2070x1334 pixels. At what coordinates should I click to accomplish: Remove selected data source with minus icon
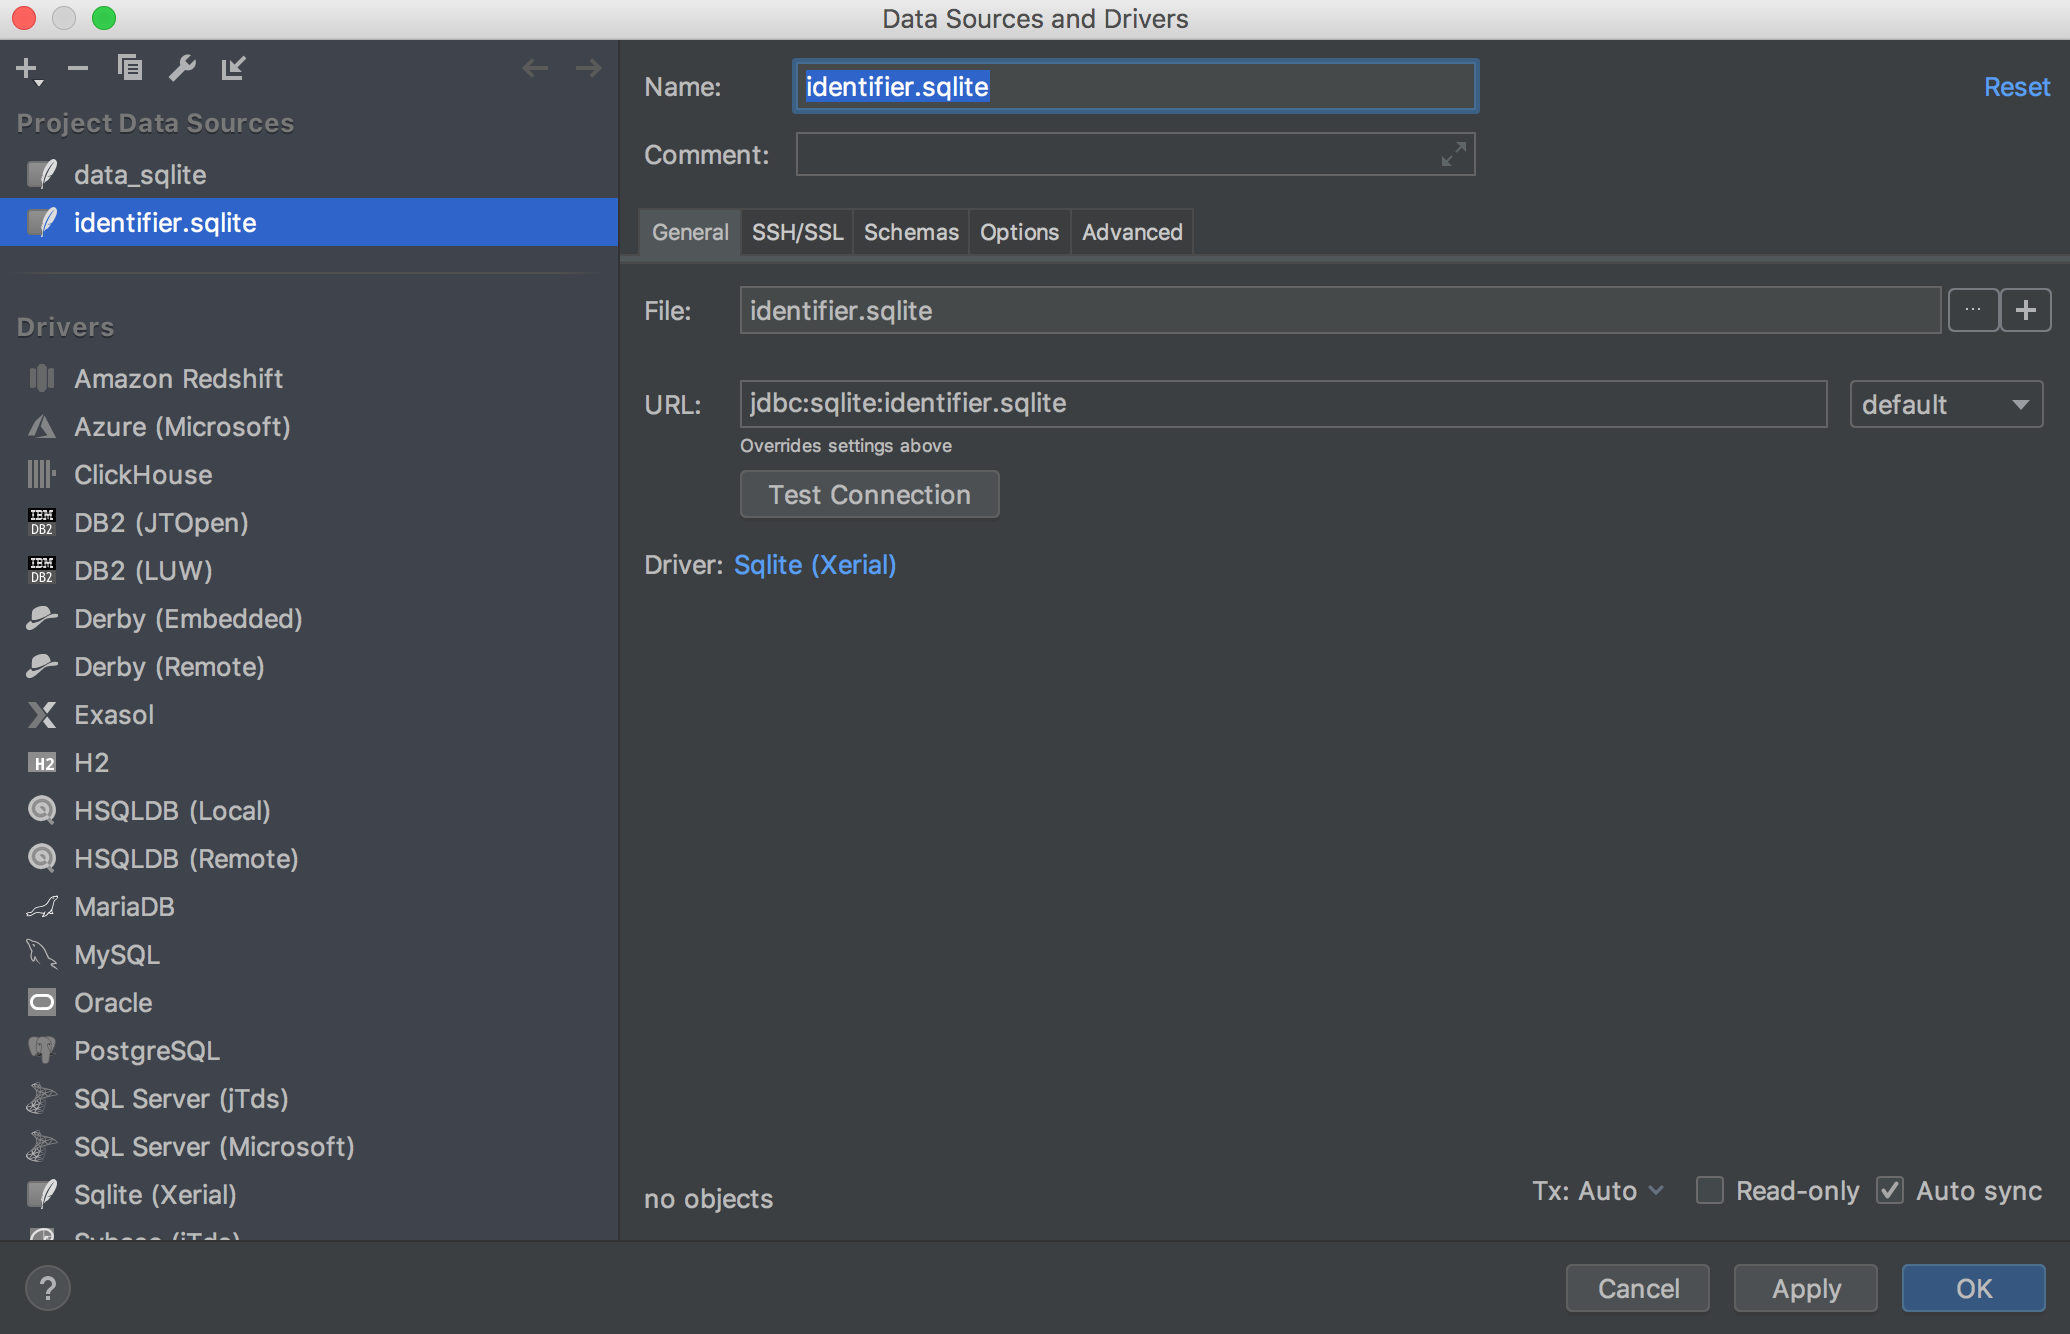click(x=78, y=68)
